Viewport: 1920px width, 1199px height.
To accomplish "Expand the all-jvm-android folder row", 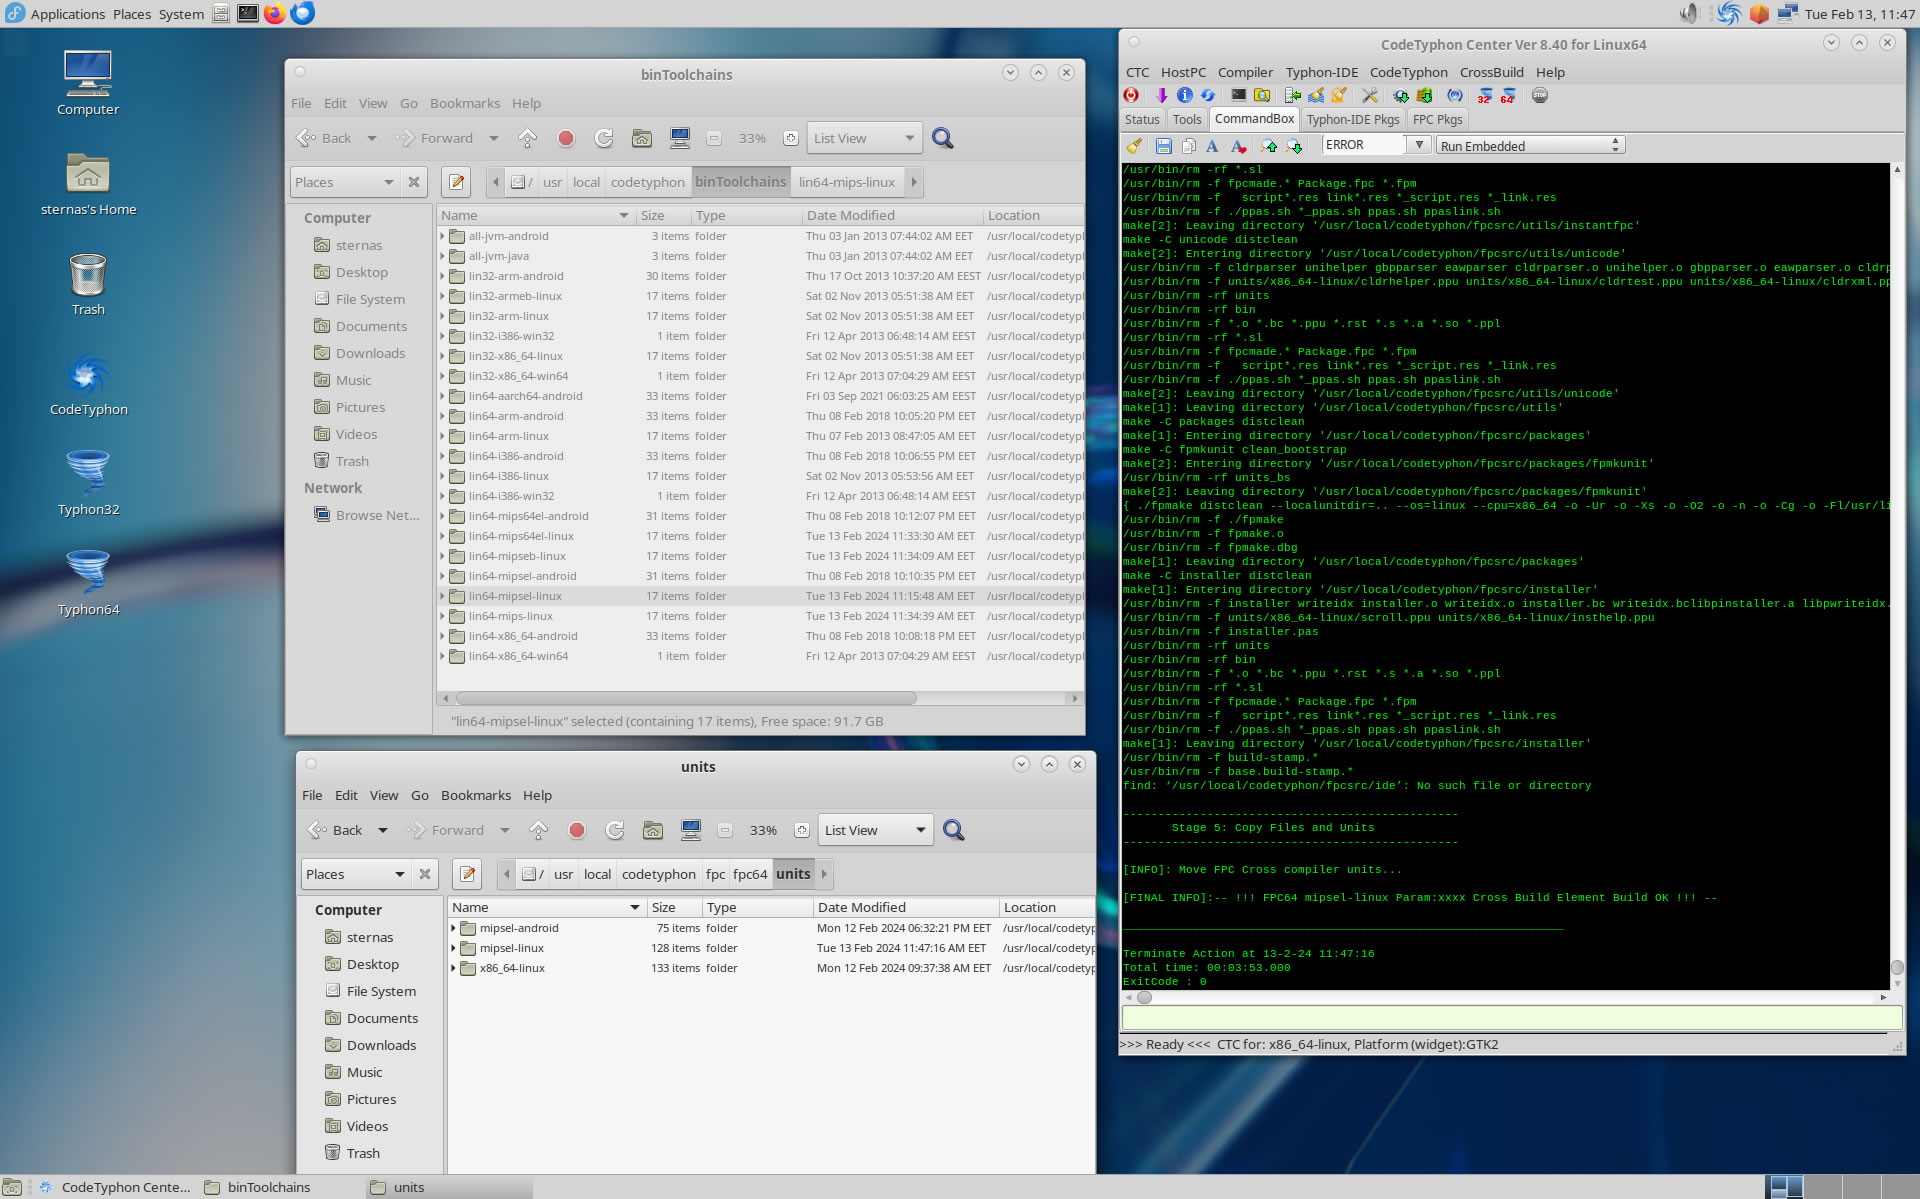I will tap(442, 236).
